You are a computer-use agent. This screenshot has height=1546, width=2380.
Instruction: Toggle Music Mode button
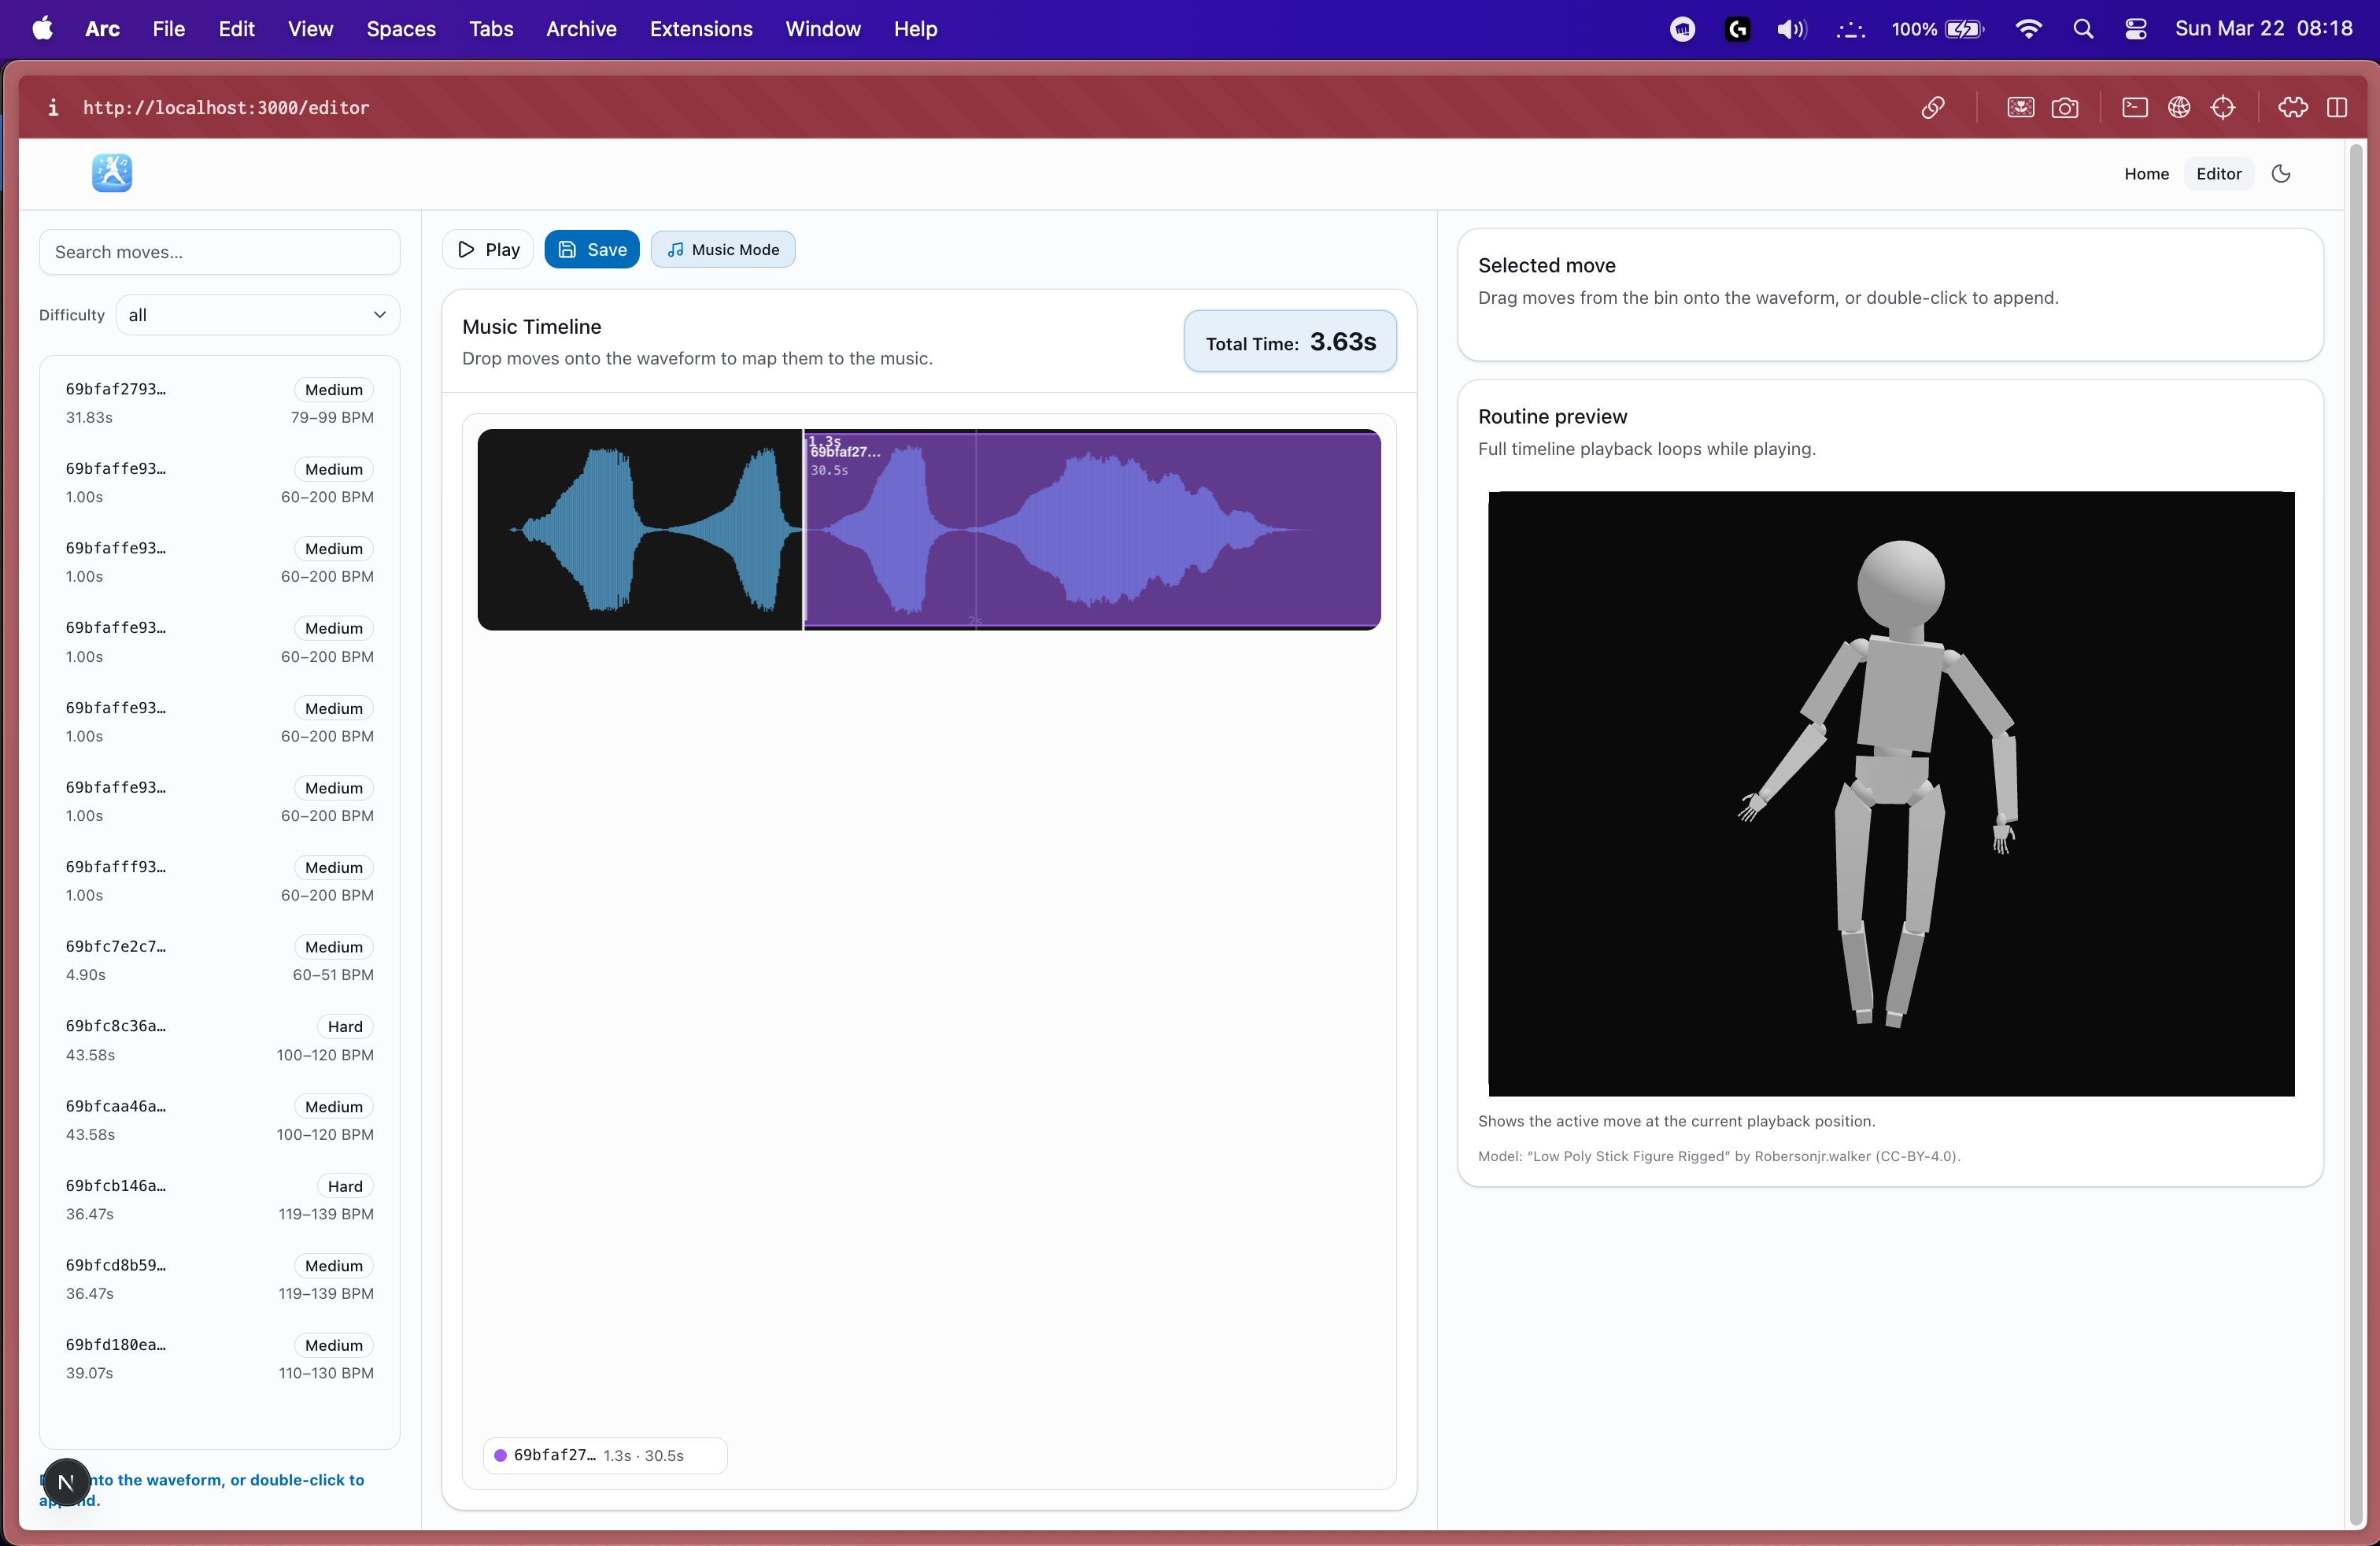[723, 250]
